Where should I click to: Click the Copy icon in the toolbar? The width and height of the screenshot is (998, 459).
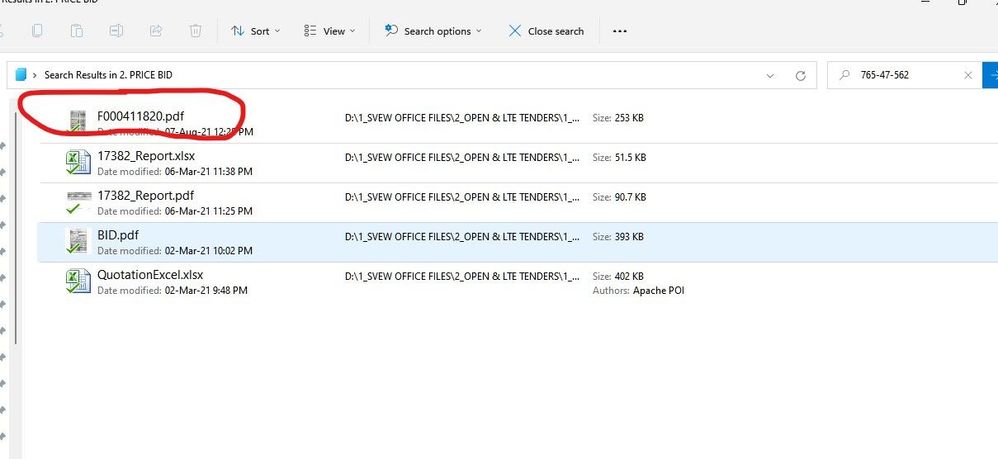pyautogui.click(x=37, y=31)
